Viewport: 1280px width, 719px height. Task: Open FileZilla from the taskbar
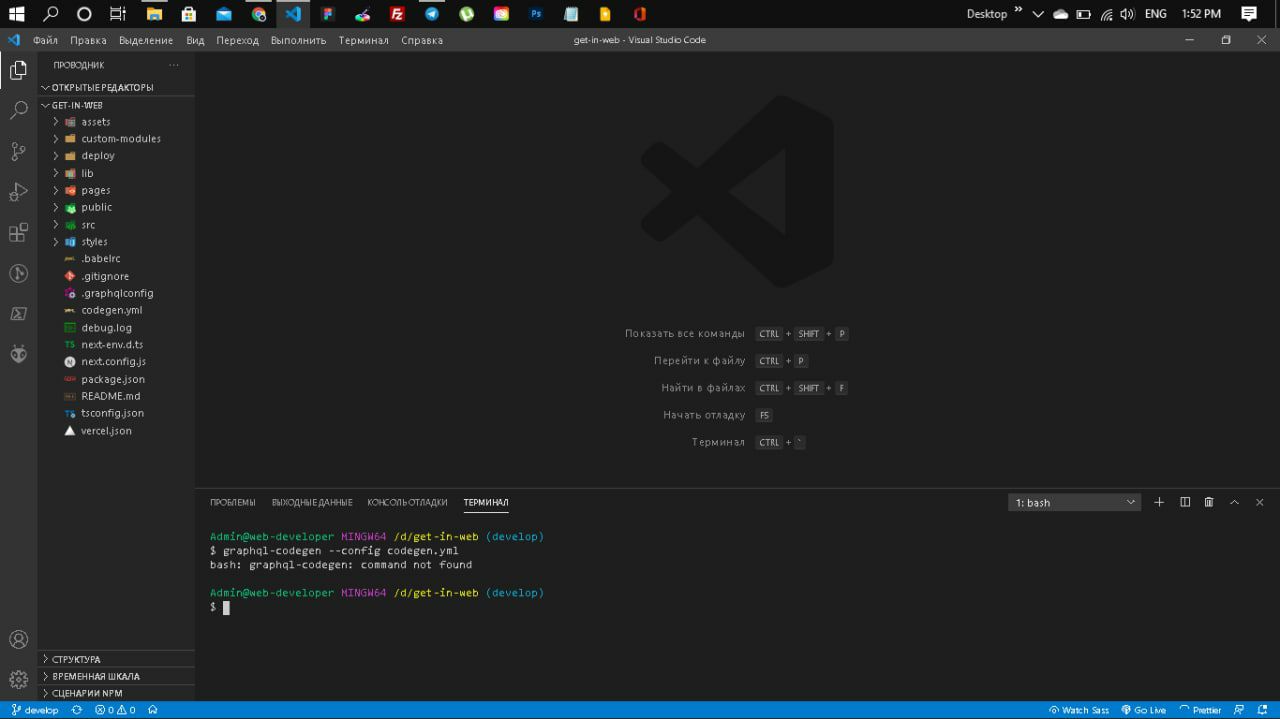point(397,14)
